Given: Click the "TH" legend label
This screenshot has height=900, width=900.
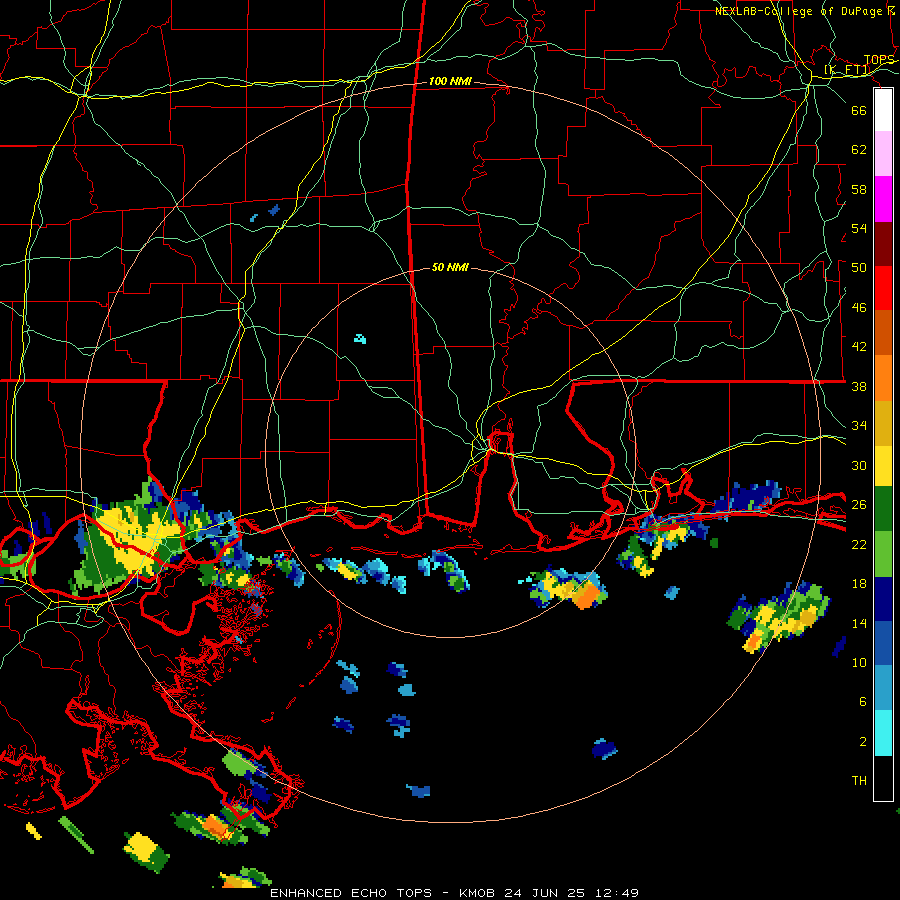Looking at the screenshot, I should coord(859,781).
